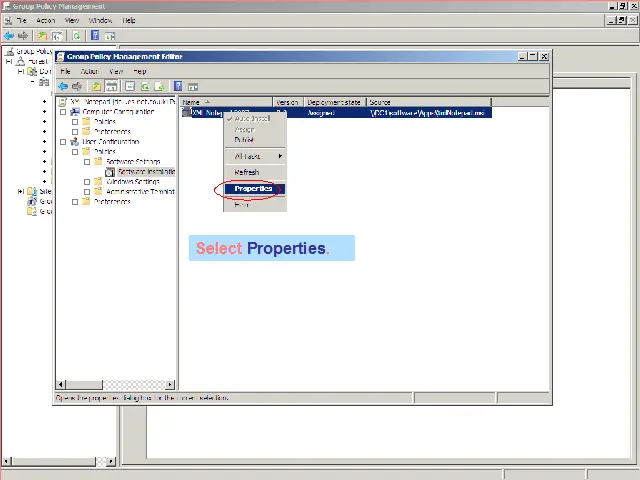Click the Up one level folder icon in editor

(96, 87)
